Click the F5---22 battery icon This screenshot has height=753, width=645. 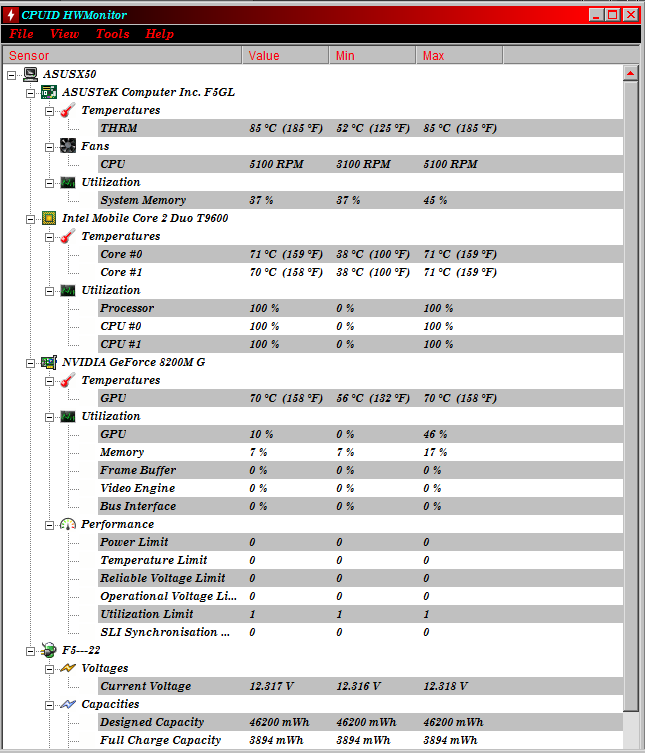(49, 650)
